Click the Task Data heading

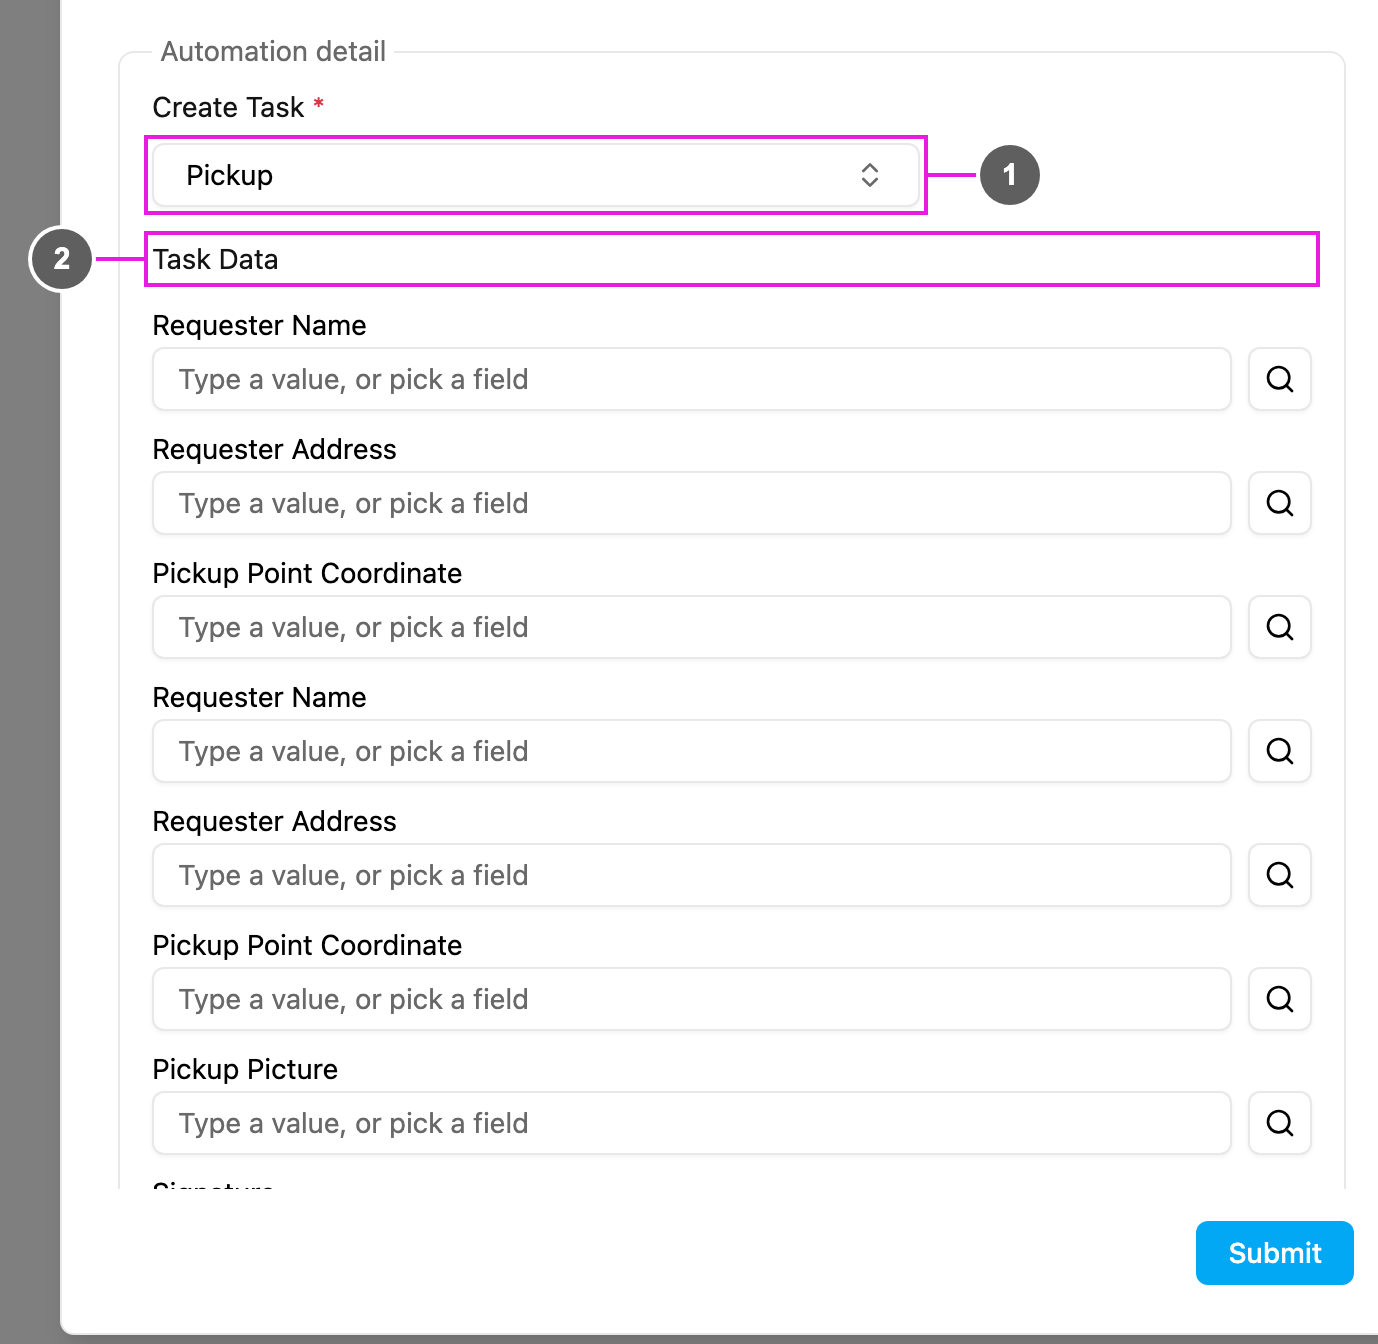tap(216, 260)
